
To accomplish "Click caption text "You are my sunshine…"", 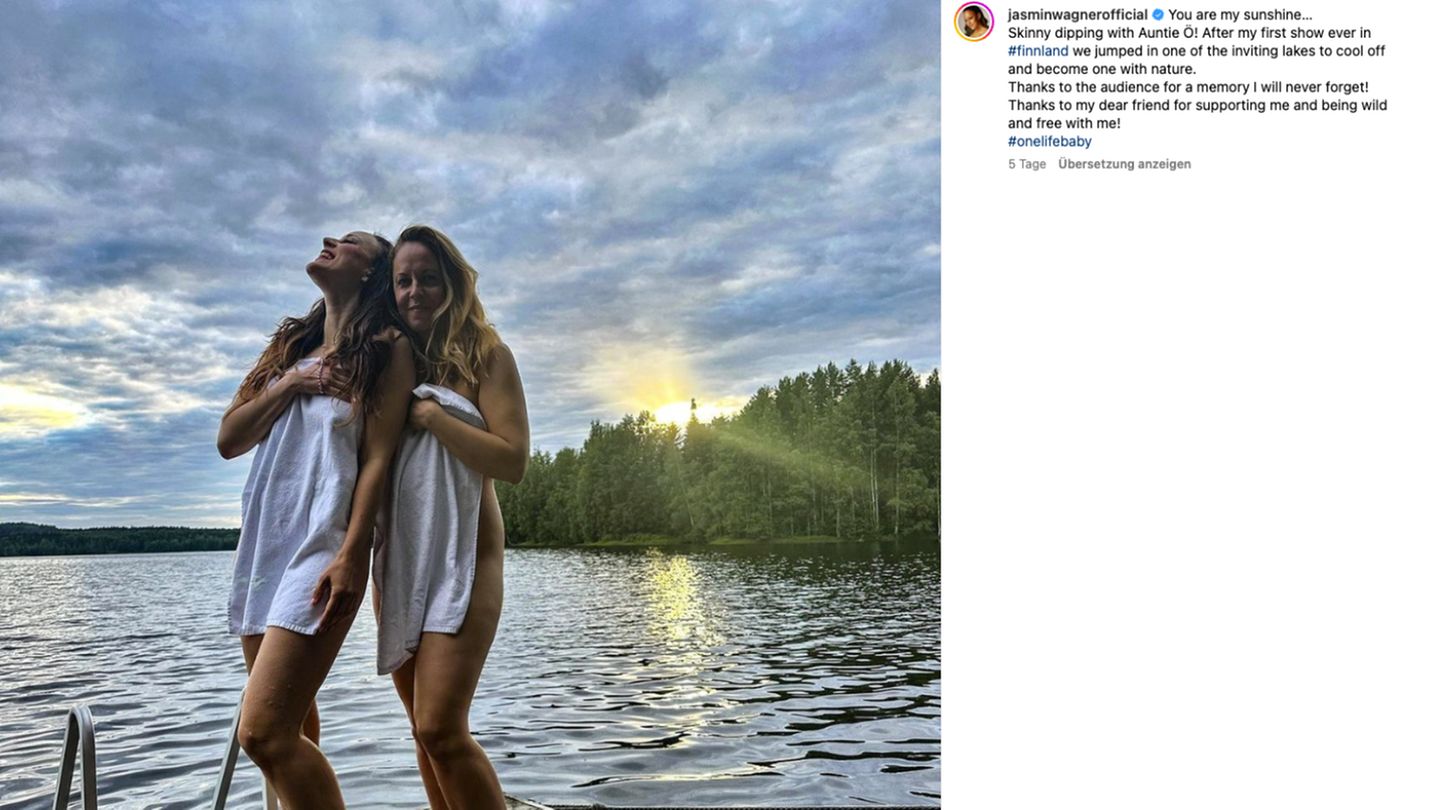I will (1240, 15).
